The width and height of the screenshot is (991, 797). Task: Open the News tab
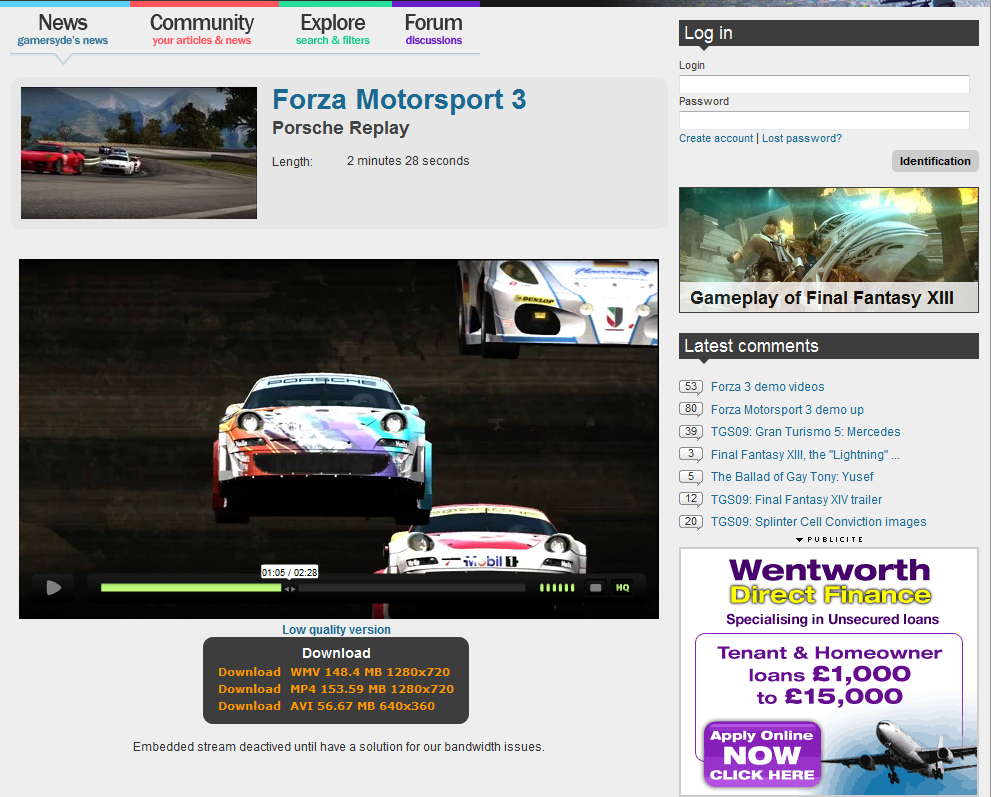[x=63, y=29]
